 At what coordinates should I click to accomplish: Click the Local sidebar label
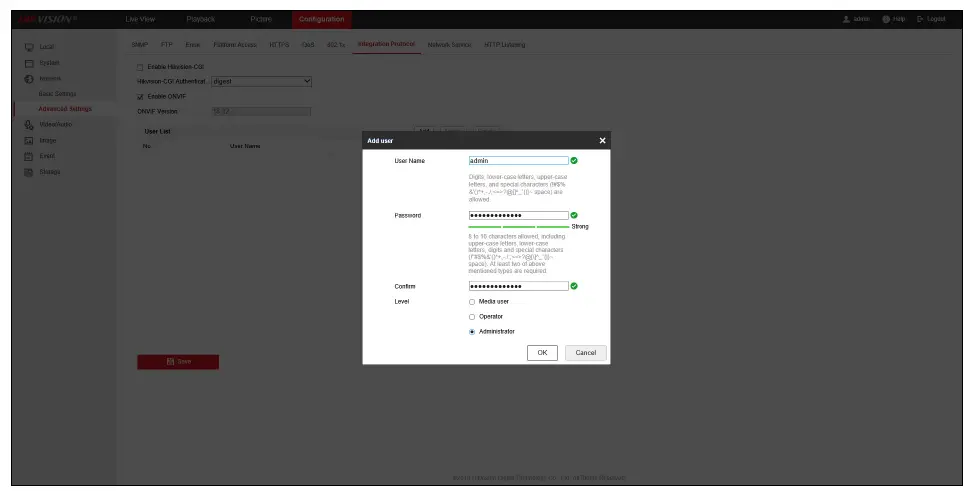(47, 47)
